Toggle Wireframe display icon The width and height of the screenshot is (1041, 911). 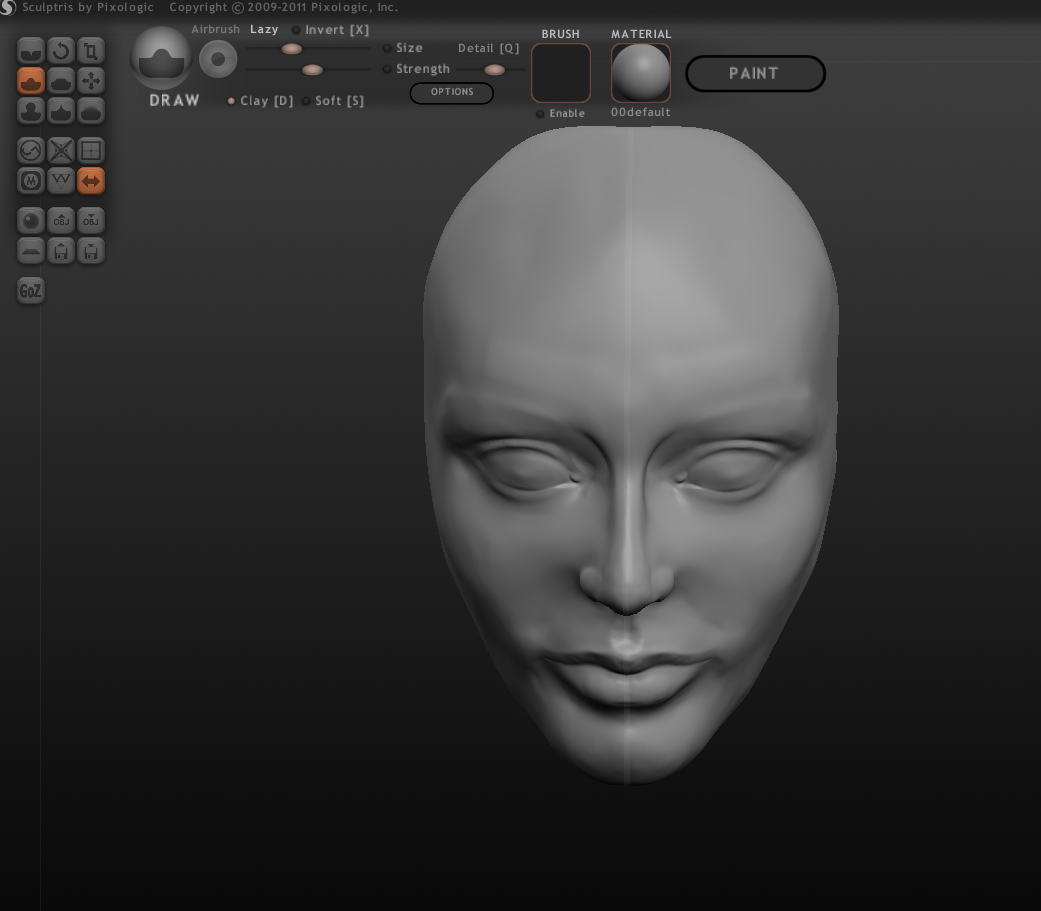coord(61,181)
